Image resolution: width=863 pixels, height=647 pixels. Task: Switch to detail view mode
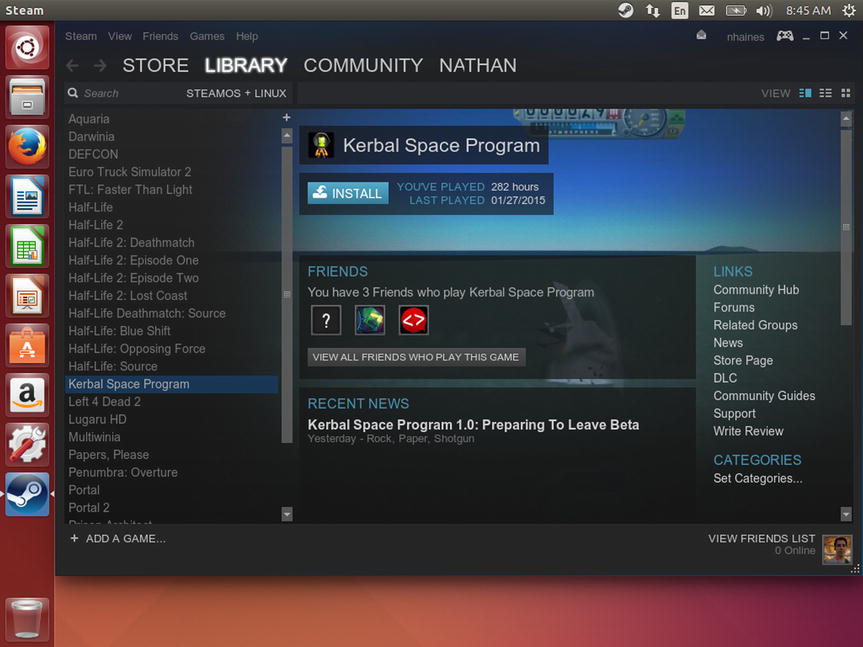pos(805,93)
